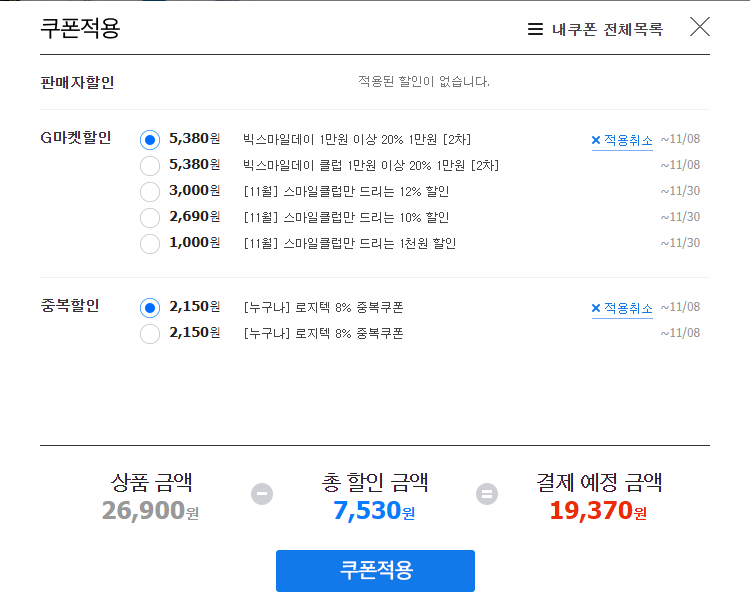This screenshot has width=750, height=599.
Task: Click the 19,370원 payment amount
Action: tap(598, 510)
